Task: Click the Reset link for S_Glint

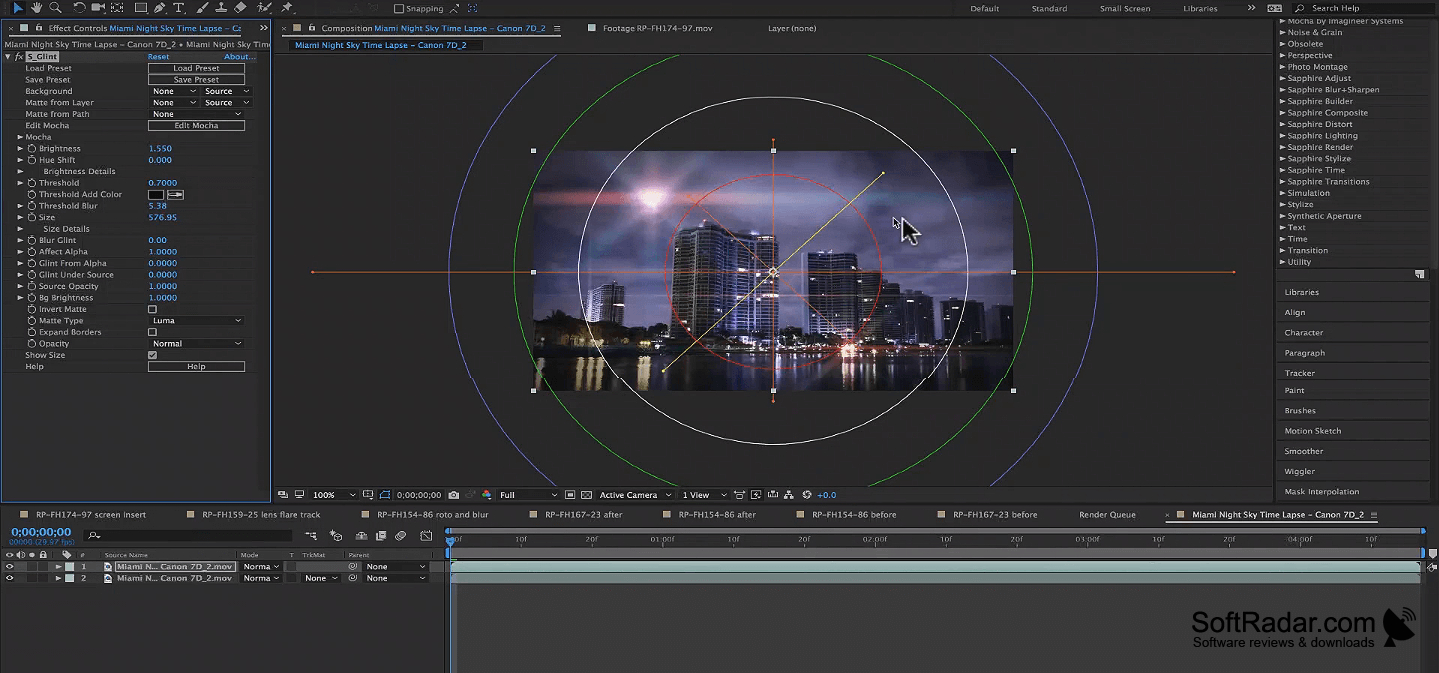Action: coord(158,57)
